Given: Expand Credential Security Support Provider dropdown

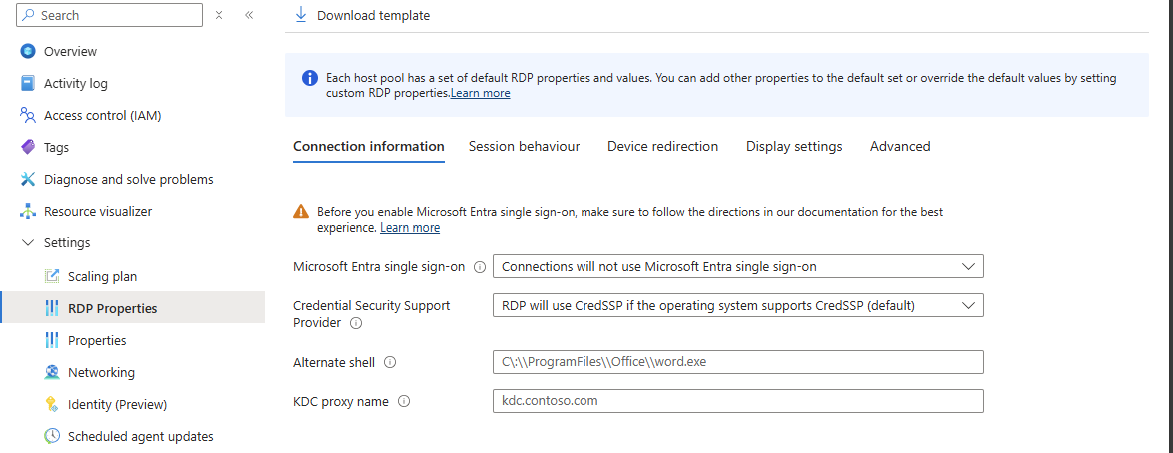Looking at the screenshot, I should point(738,305).
